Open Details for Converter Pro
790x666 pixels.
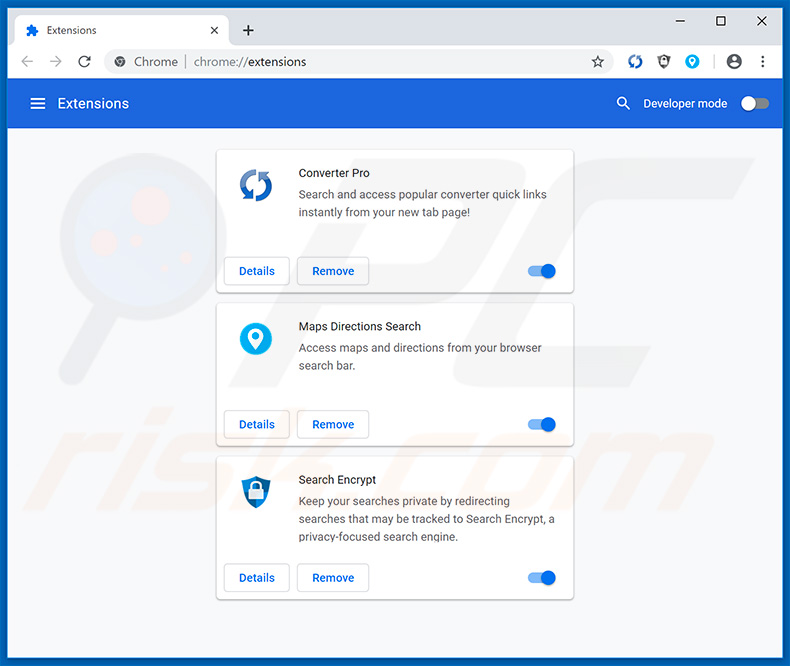click(x=257, y=271)
